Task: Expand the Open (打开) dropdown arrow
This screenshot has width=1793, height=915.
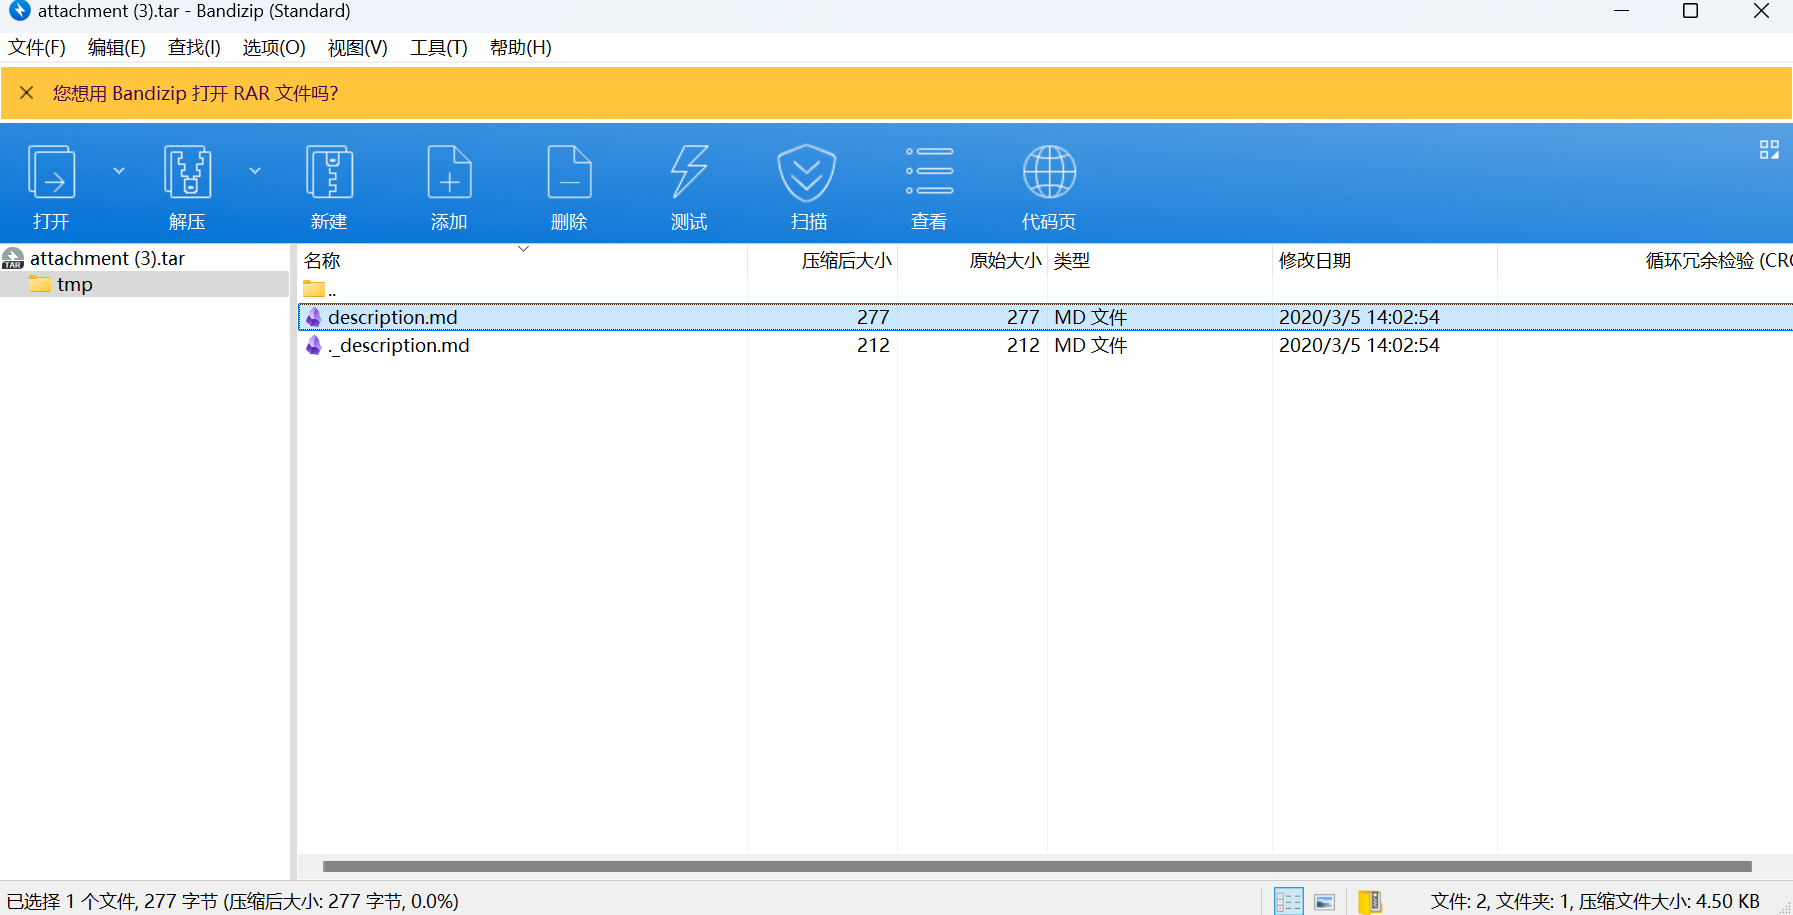Action: point(119,171)
